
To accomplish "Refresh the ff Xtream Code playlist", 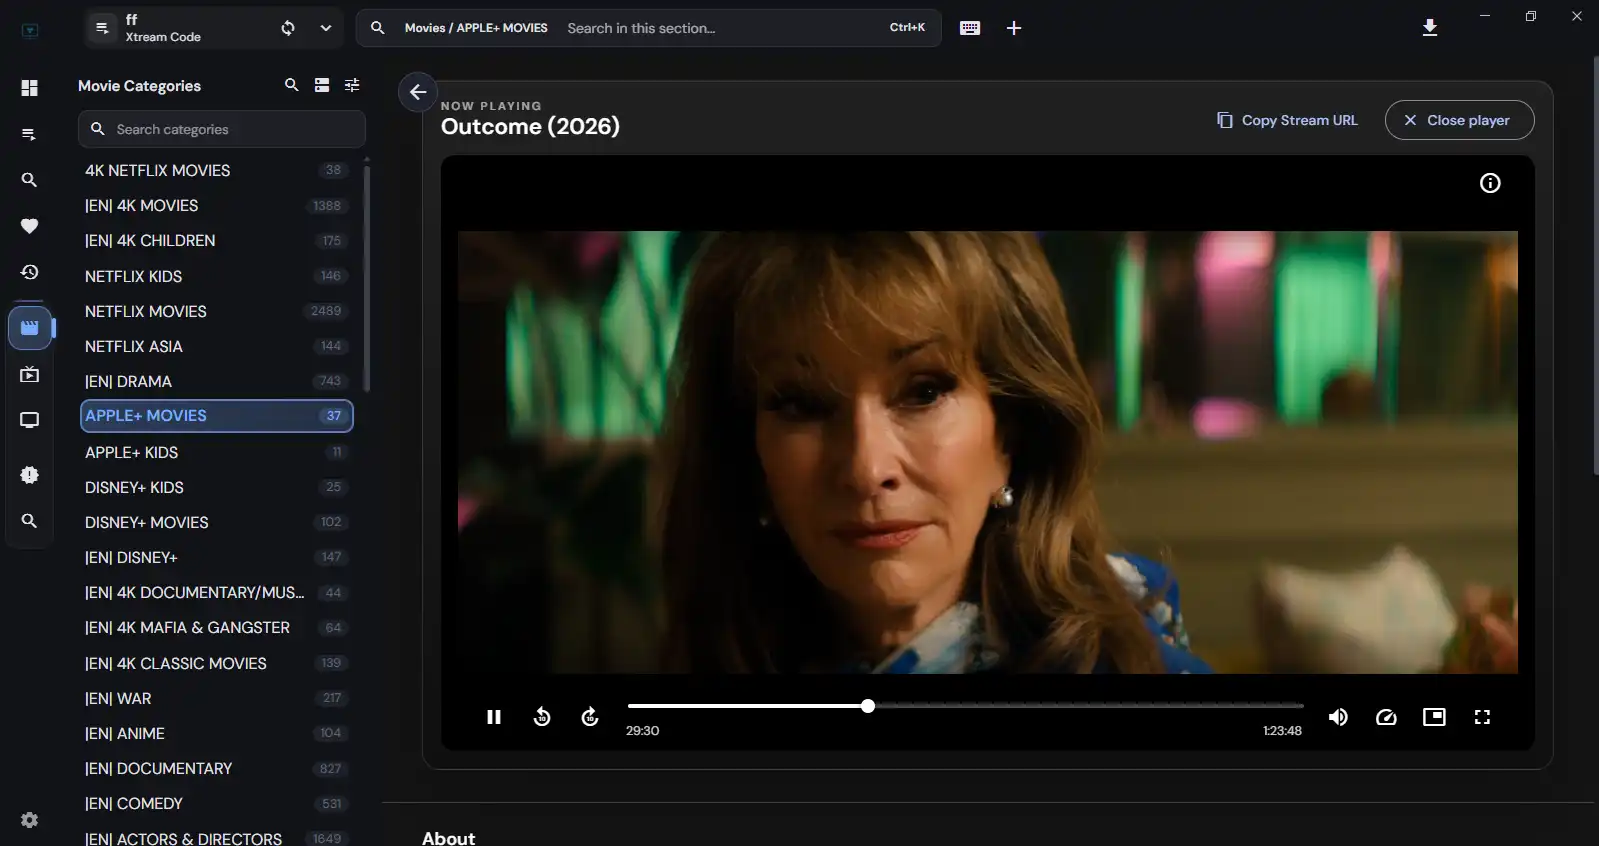I will click(x=288, y=28).
